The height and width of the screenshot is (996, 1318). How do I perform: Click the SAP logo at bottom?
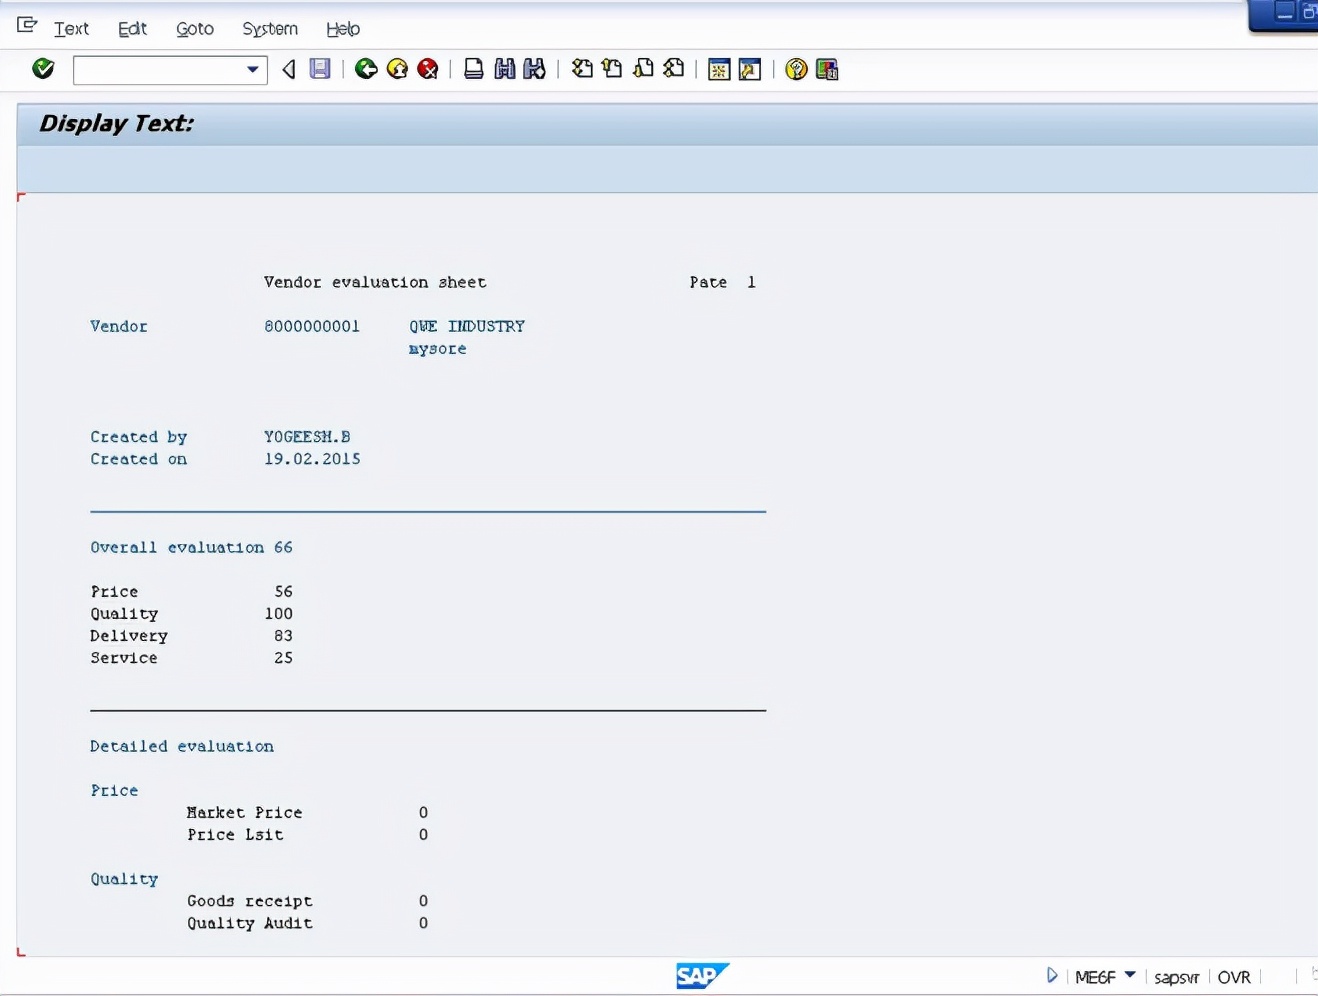[x=702, y=975]
